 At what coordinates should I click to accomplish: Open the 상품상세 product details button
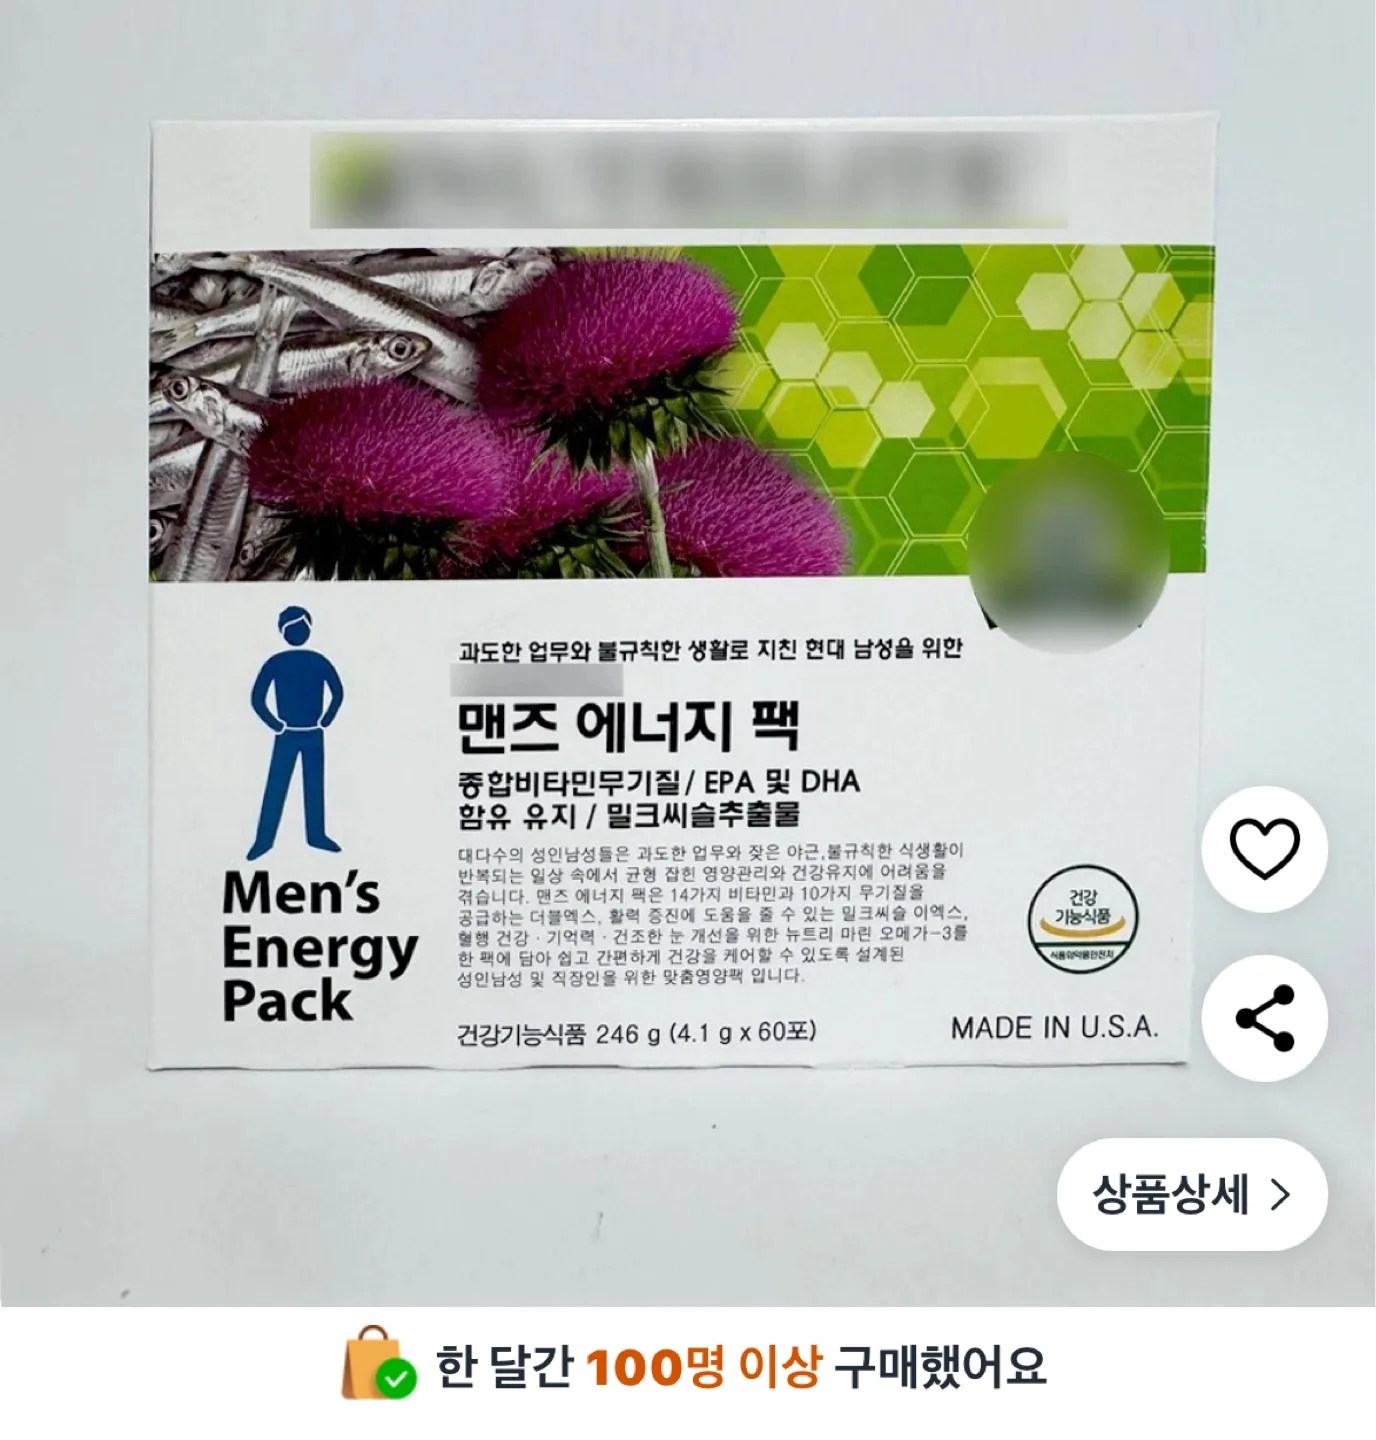[1192, 1194]
